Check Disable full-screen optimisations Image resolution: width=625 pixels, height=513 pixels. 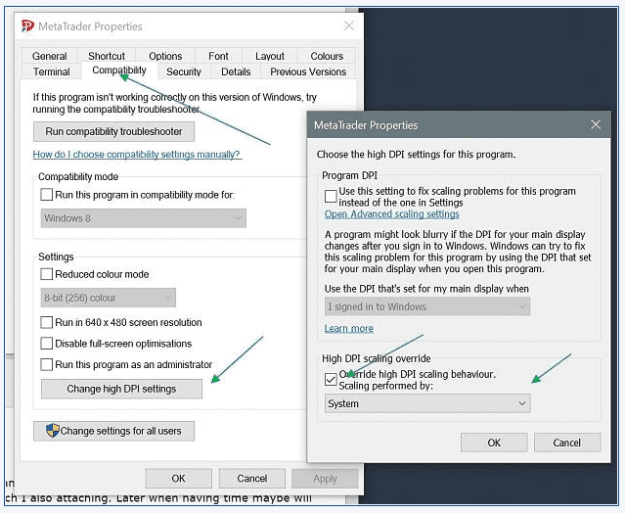[x=47, y=344]
